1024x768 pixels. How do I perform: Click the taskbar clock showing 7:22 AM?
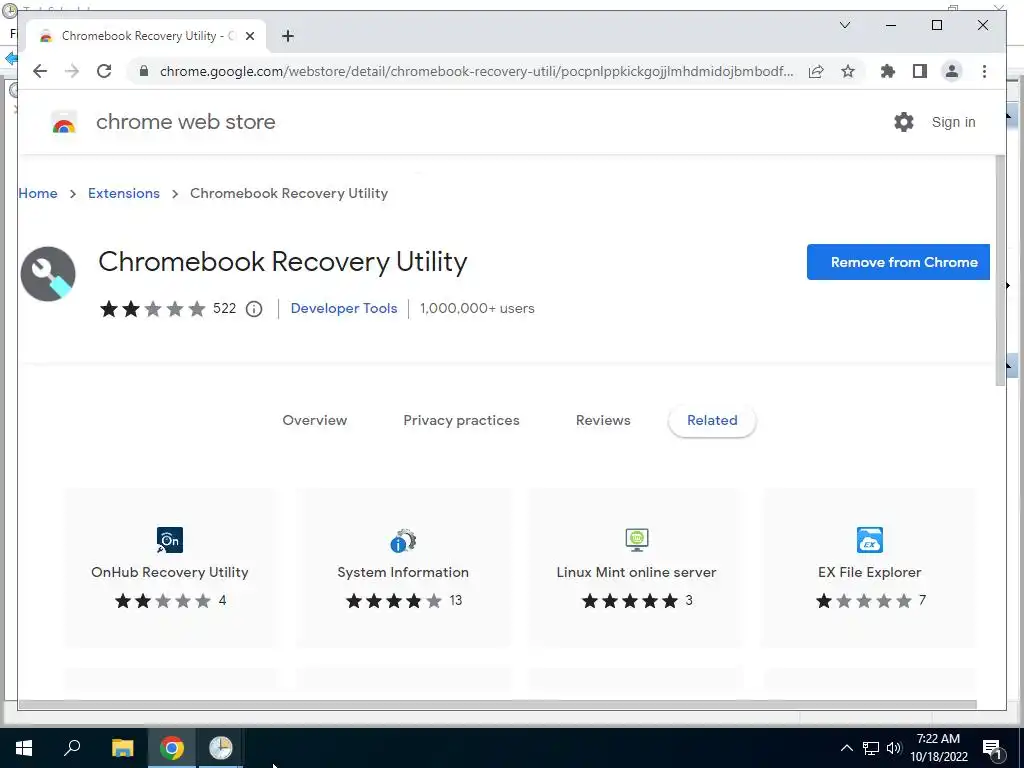coord(938,748)
